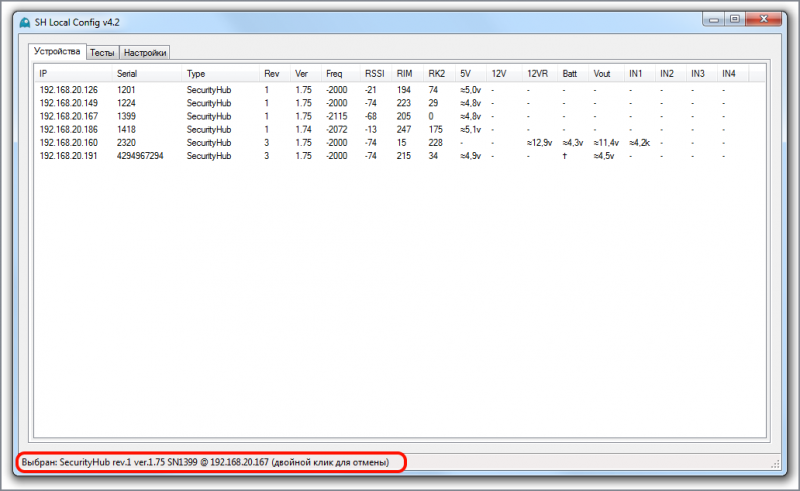
Task: Click the 12V column header
Action: pyautogui.click(x=504, y=73)
